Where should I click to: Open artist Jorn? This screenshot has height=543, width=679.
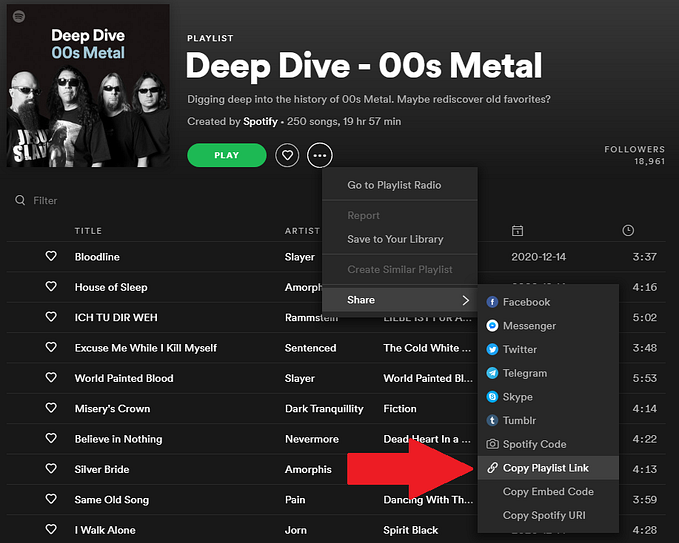(296, 530)
